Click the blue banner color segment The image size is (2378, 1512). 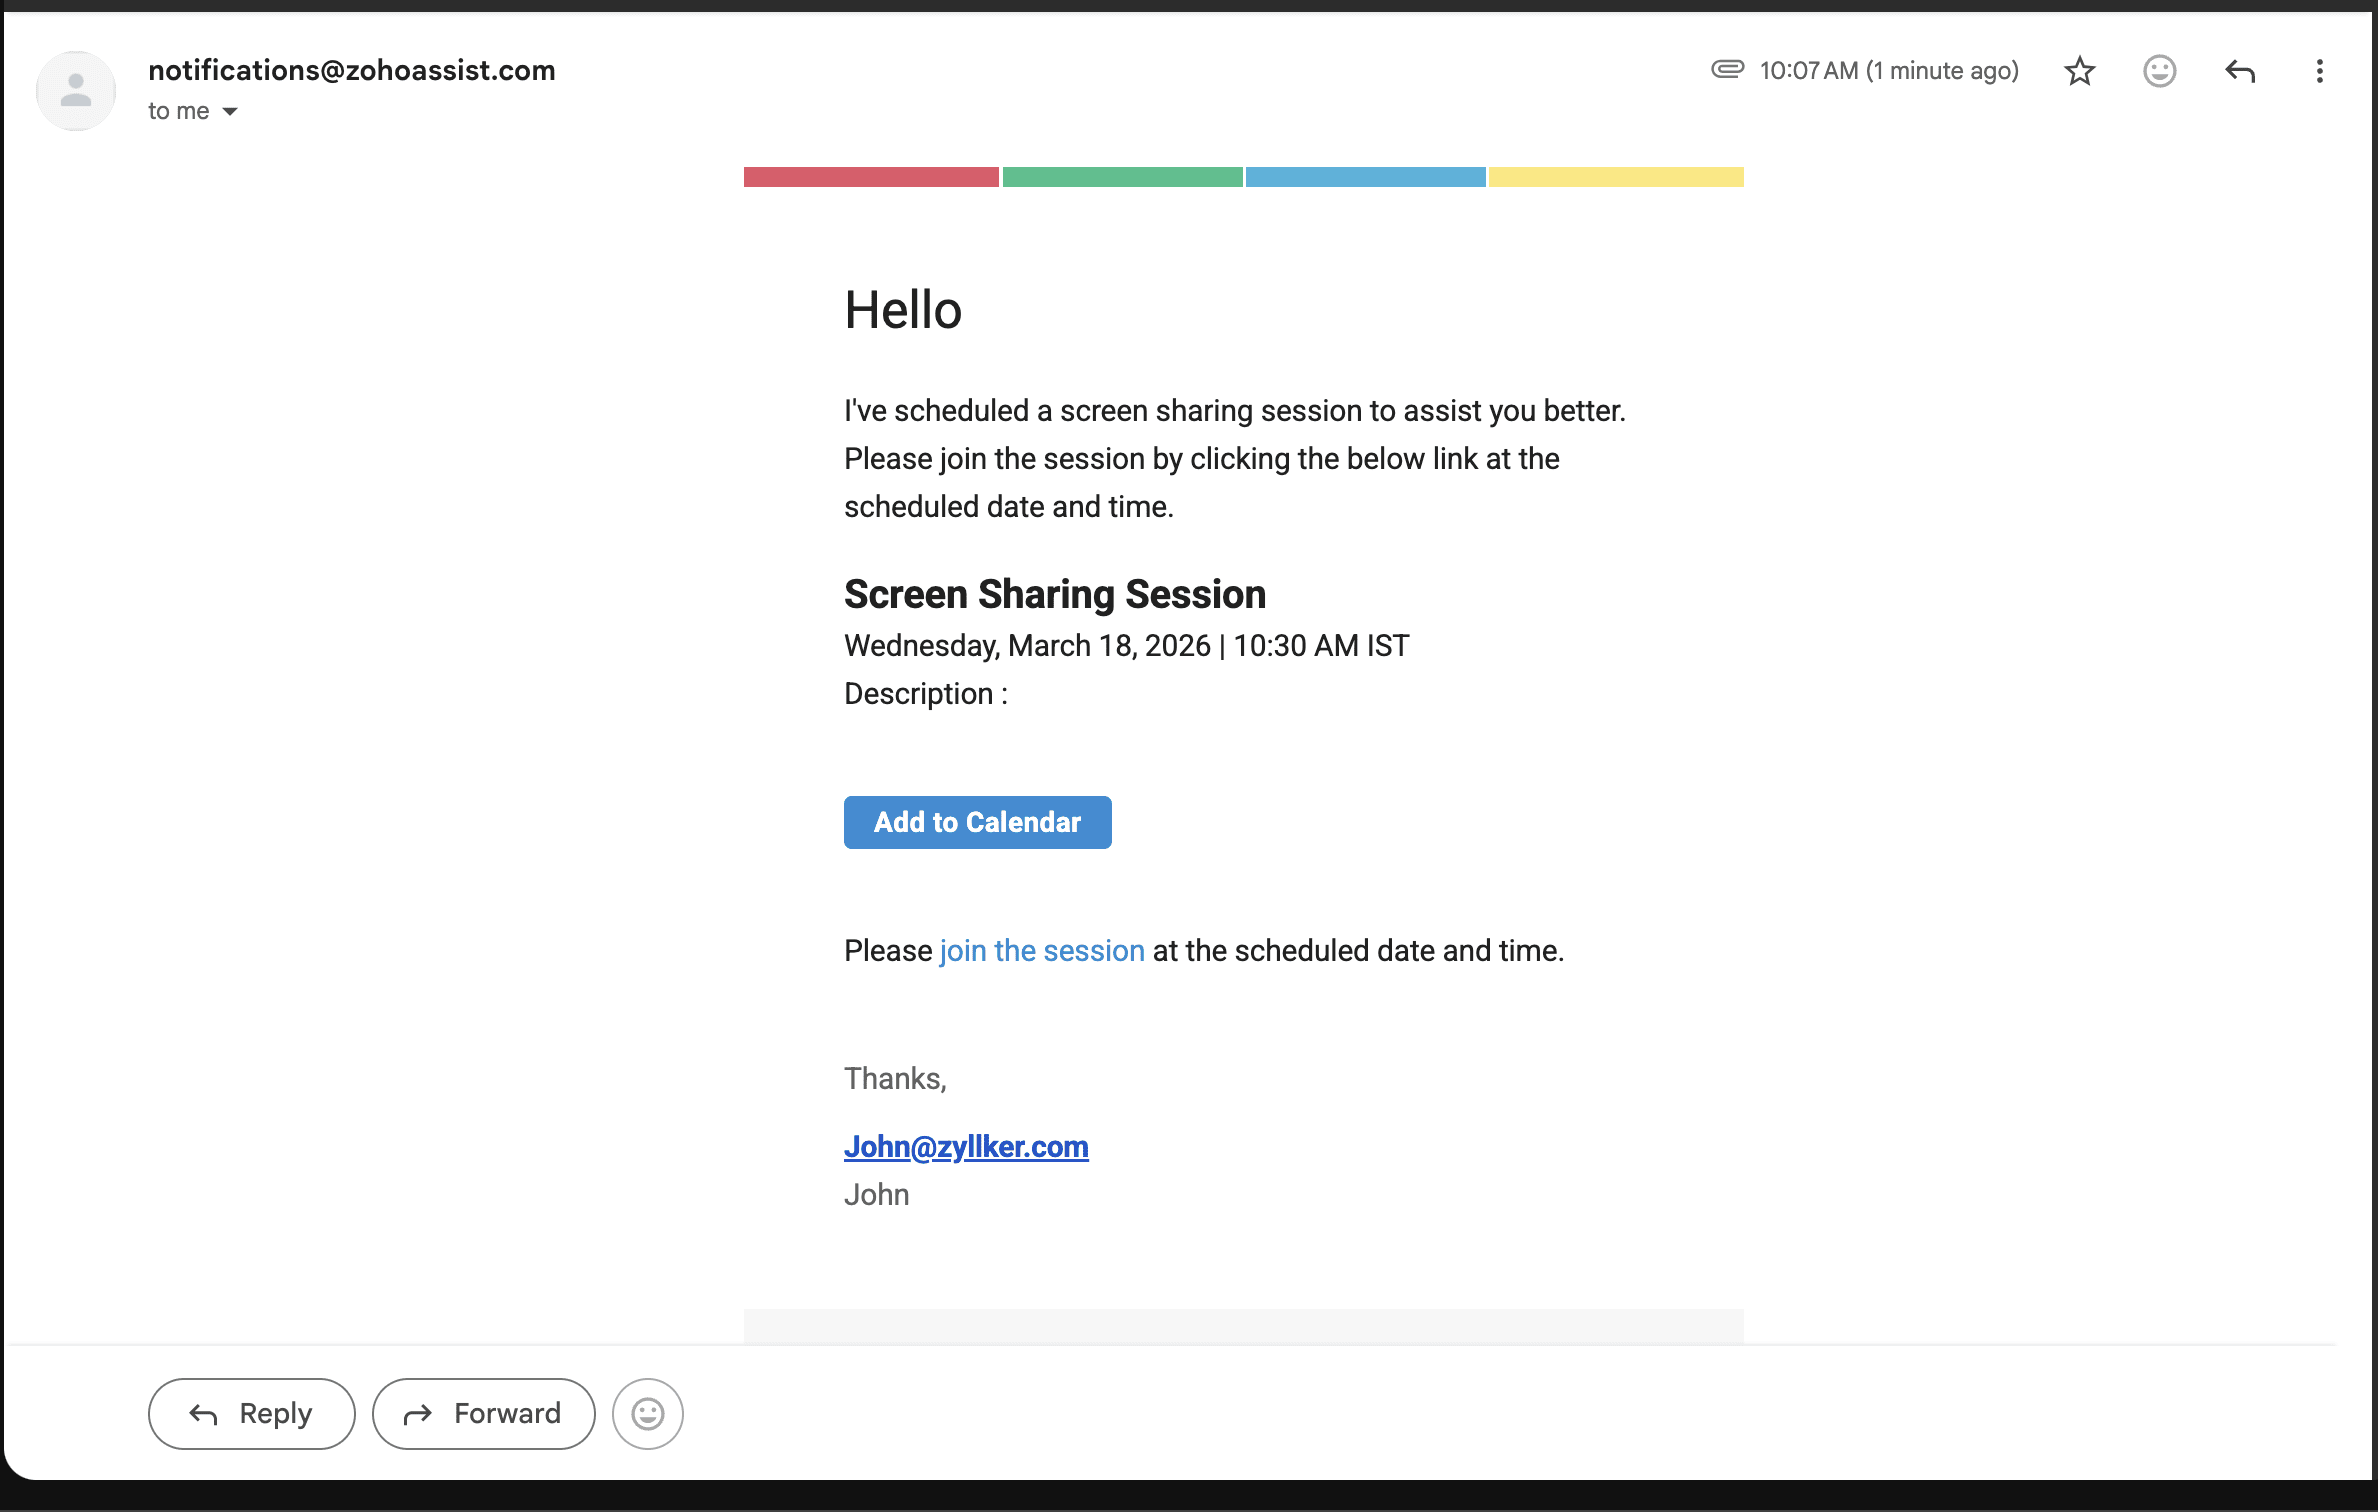point(1365,177)
